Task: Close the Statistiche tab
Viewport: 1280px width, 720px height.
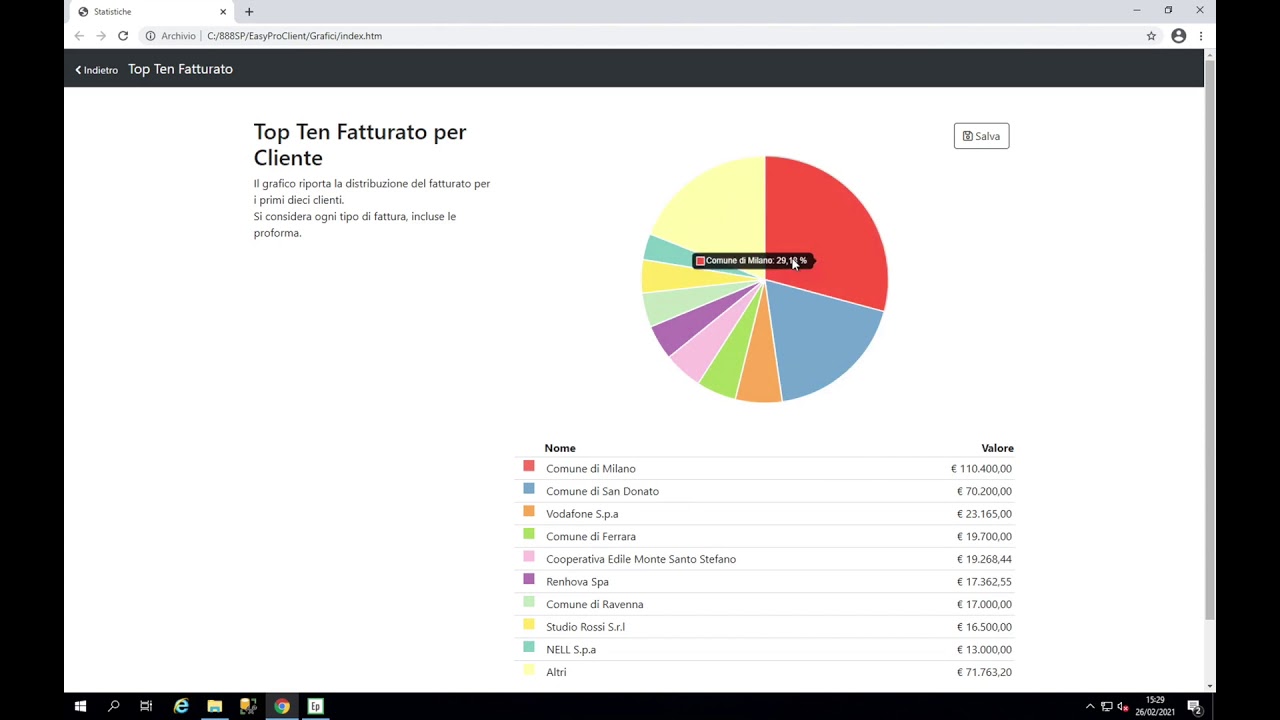Action: 223,12
